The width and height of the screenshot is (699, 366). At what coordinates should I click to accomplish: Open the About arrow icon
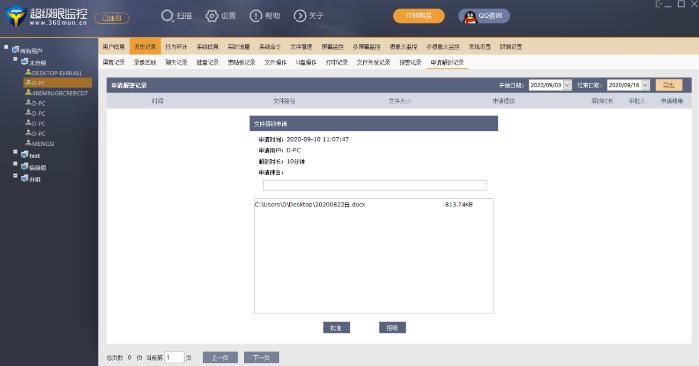point(300,16)
